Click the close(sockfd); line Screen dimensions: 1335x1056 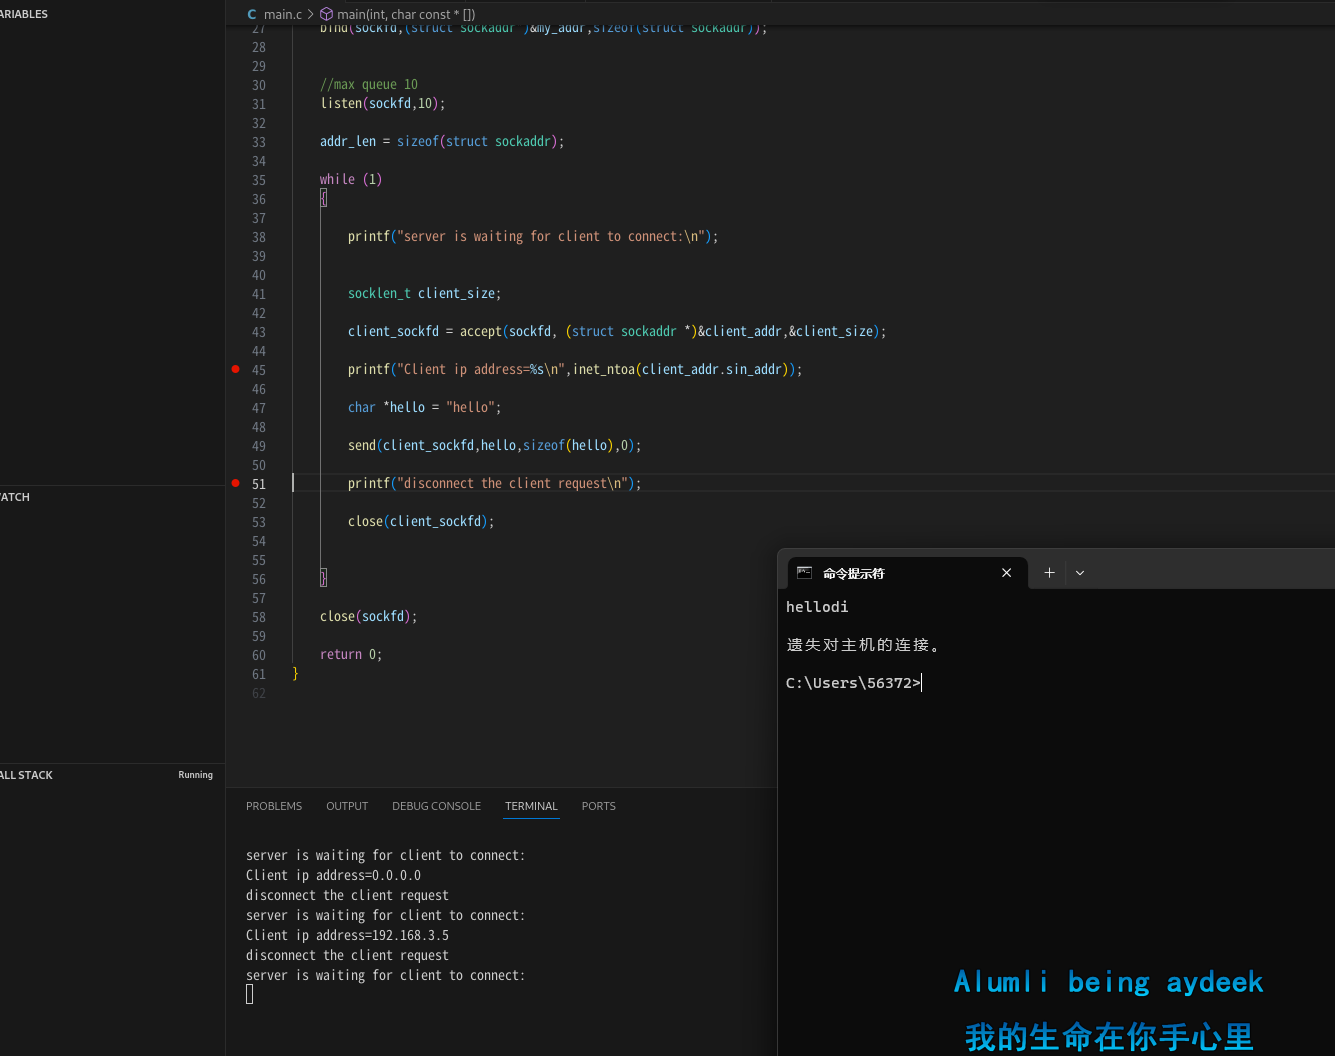pos(369,616)
